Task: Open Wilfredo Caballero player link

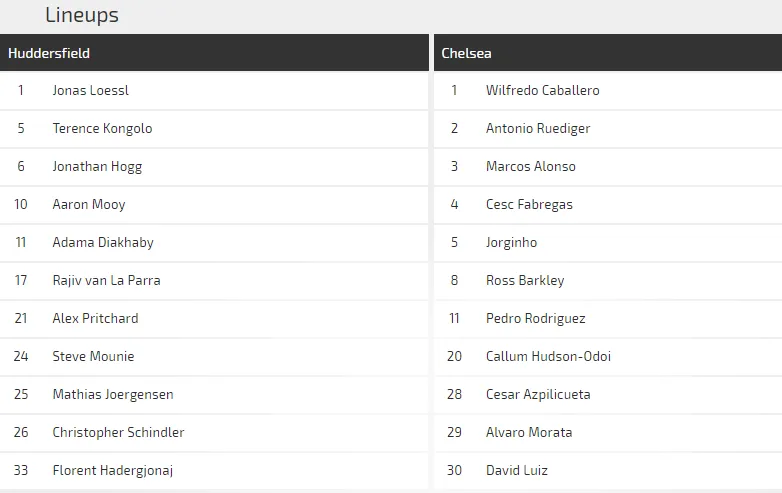Action: (543, 90)
